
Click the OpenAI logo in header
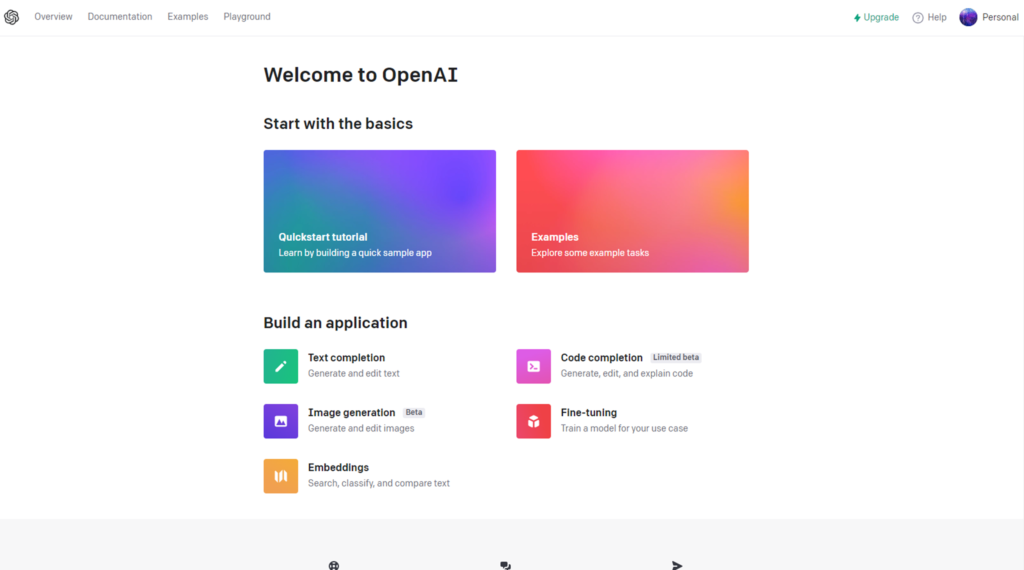(x=12, y=17)
